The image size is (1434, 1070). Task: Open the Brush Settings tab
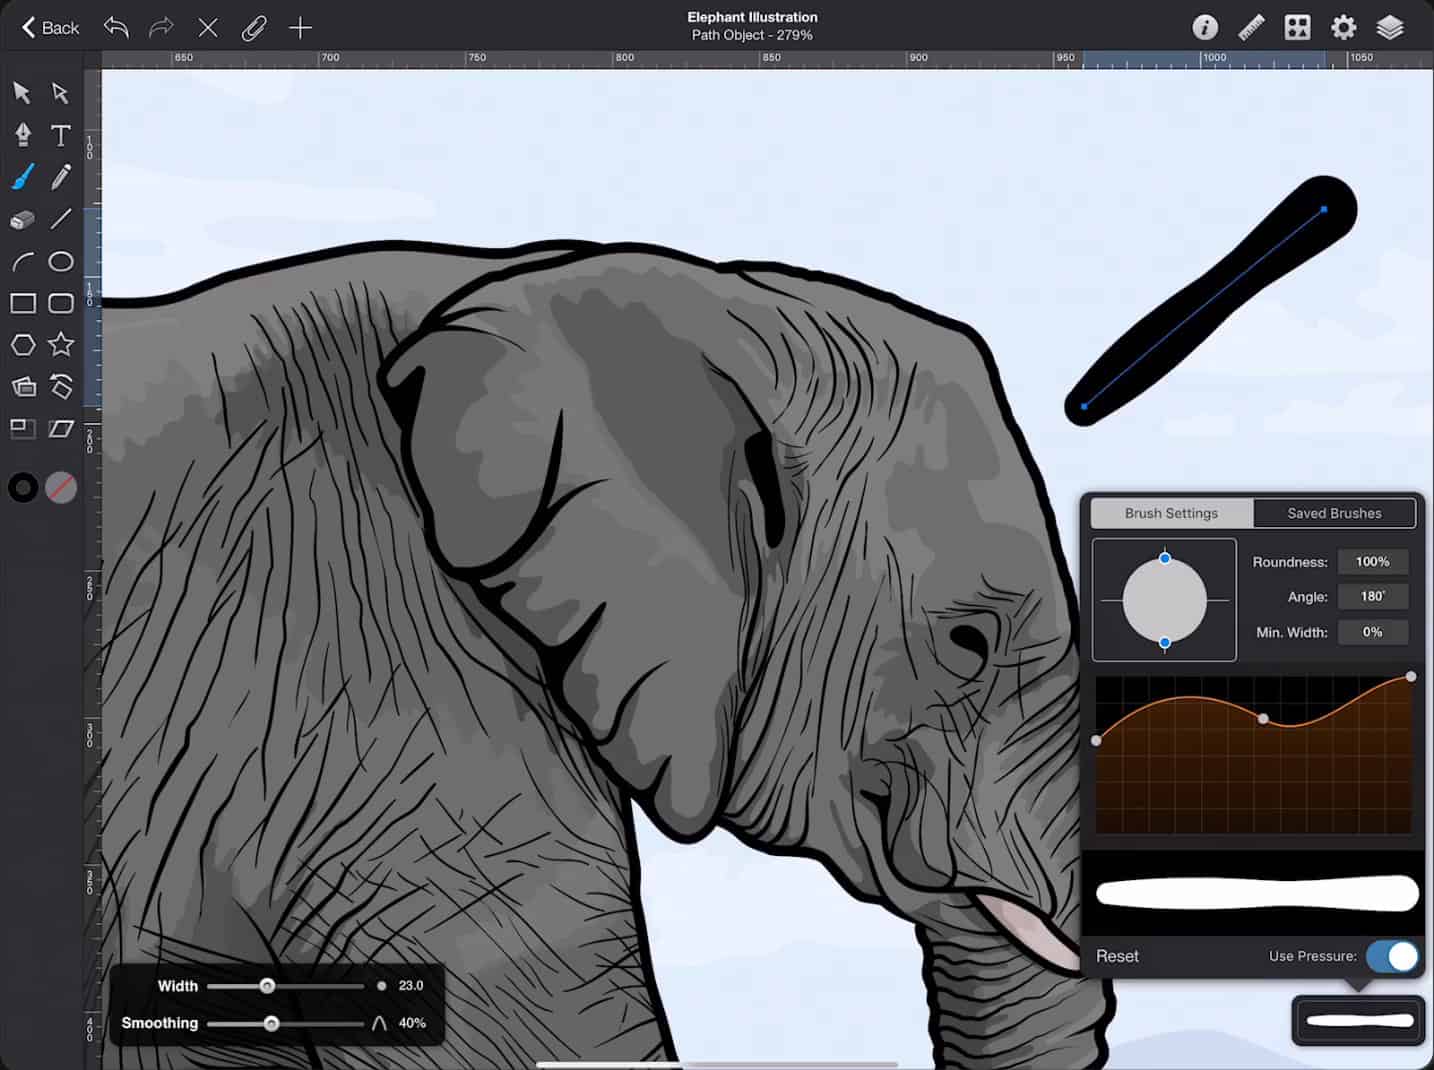coord(1170,513)
